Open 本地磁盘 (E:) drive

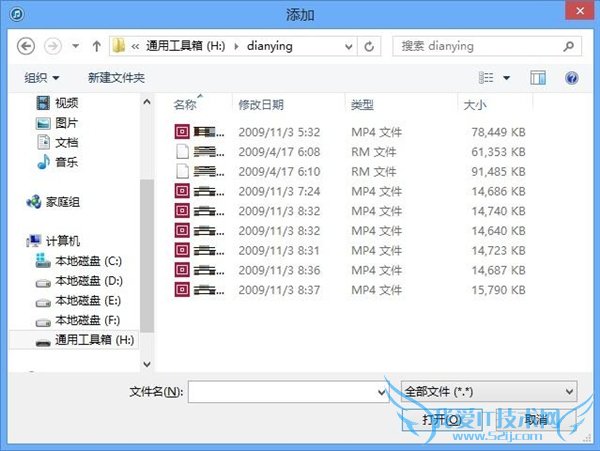pyautogui.click(x=78, y=301)
